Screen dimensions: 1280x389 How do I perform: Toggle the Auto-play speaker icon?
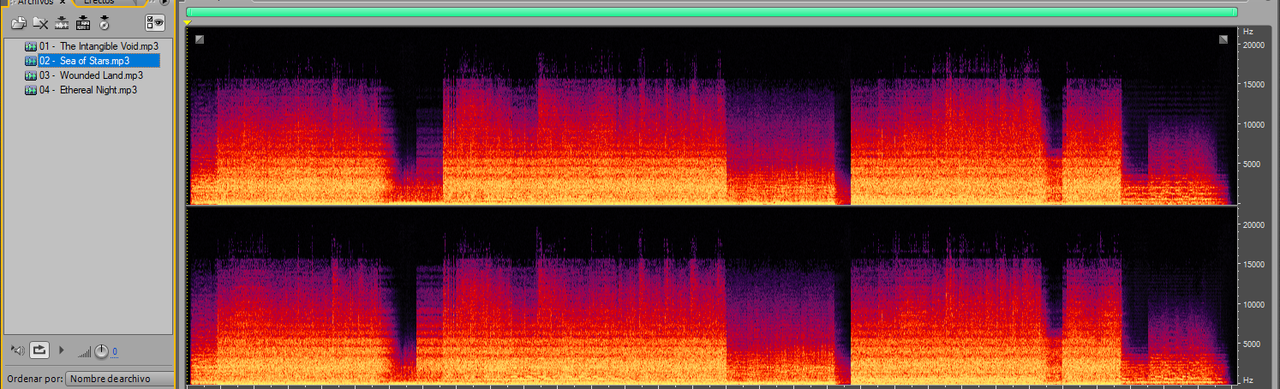(x=17, y=350)
